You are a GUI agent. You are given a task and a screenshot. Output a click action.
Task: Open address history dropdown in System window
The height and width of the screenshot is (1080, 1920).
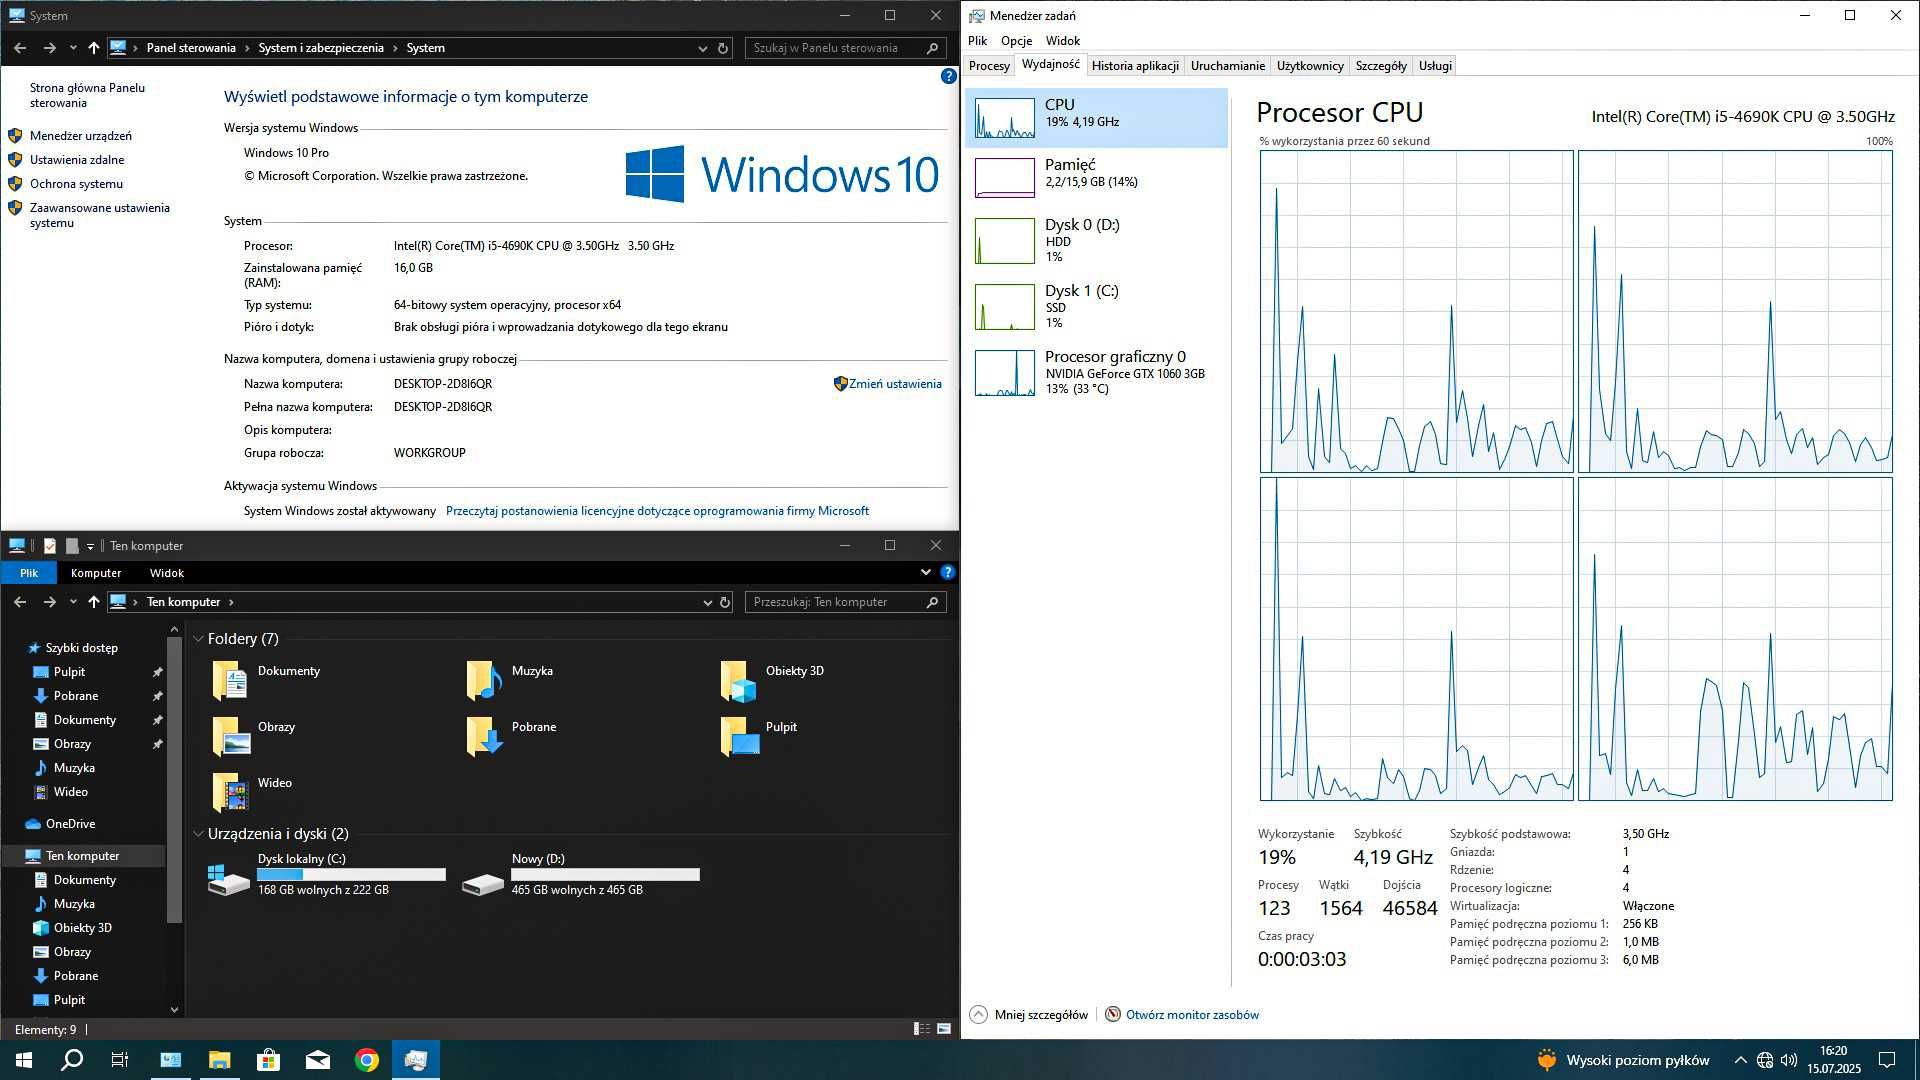click(702, 48)
